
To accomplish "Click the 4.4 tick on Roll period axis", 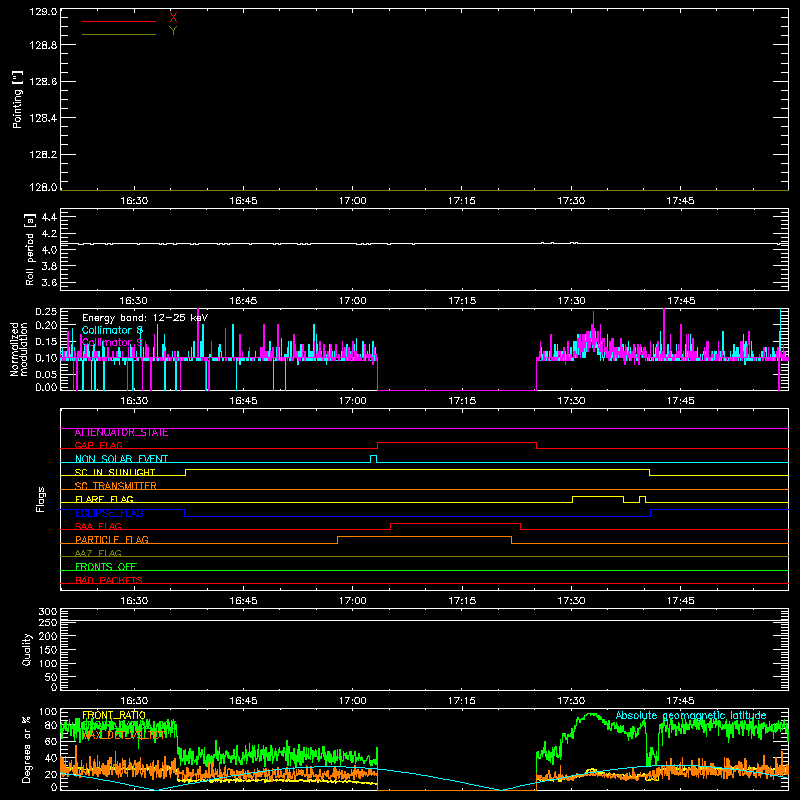I will click(x=49, y=218).
